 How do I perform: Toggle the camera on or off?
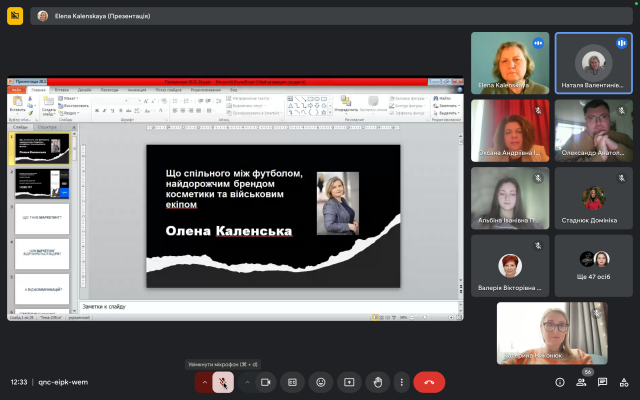tap(266, 382)
